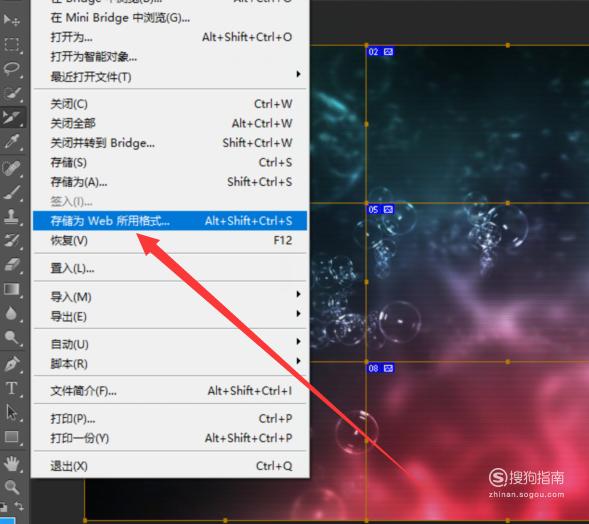Select the Blur tool
Viewport: 589px width, 524px height.
11,313
